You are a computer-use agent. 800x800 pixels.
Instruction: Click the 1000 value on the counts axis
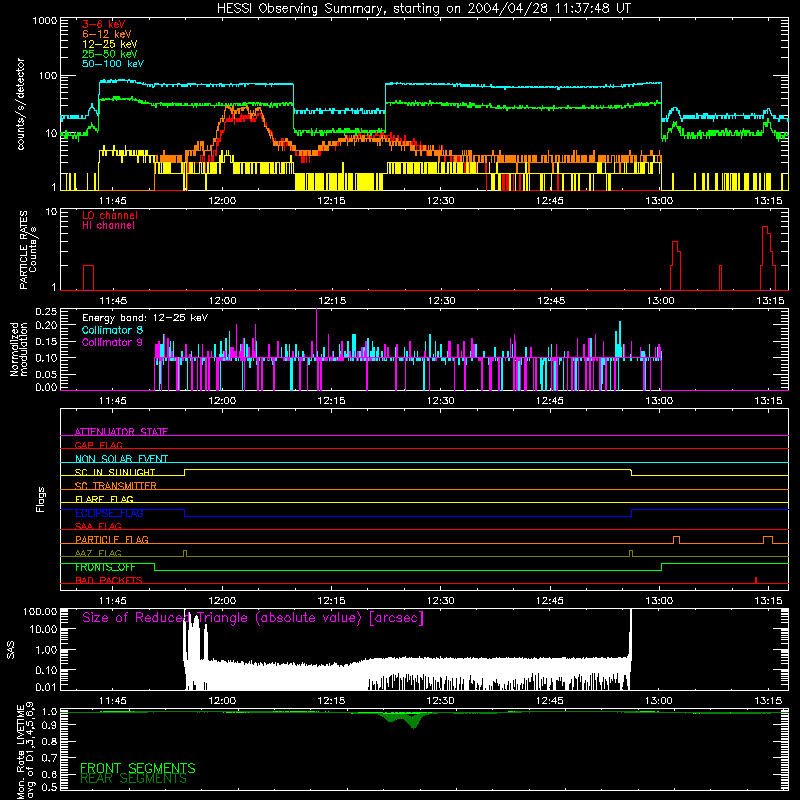click(x=44, y=21)
